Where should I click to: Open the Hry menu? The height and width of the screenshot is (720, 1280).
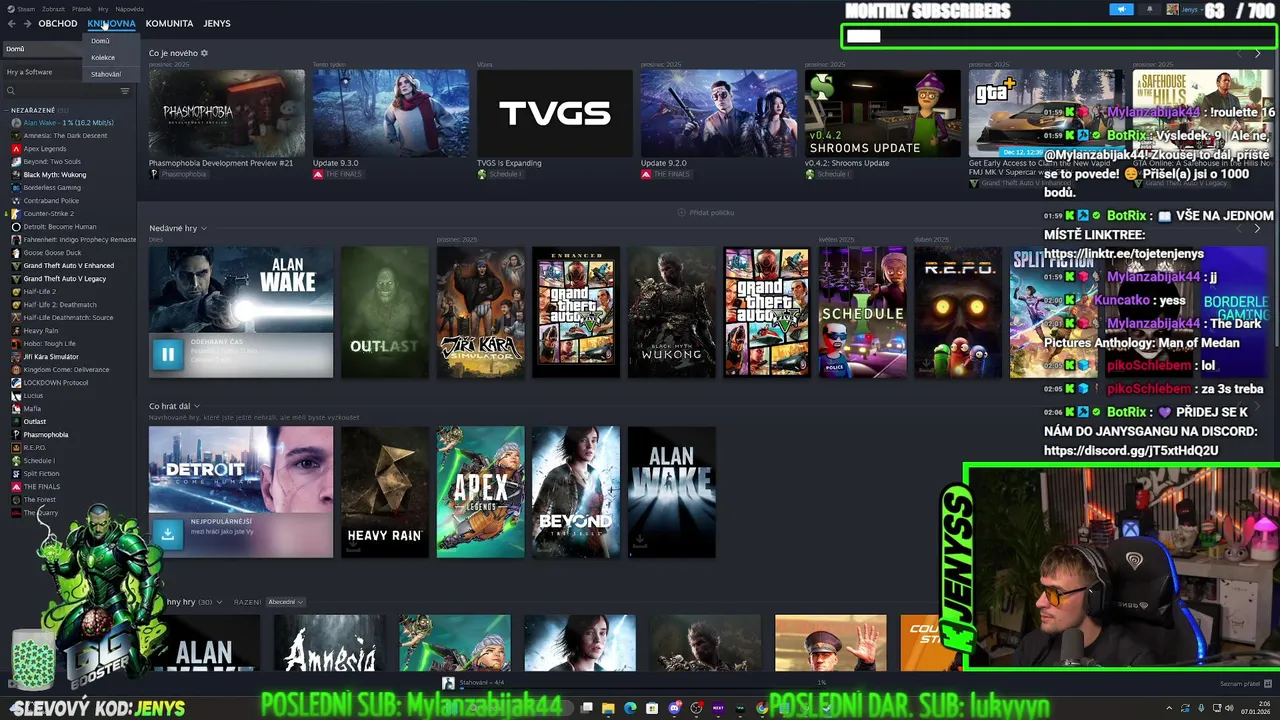(103, 9)
